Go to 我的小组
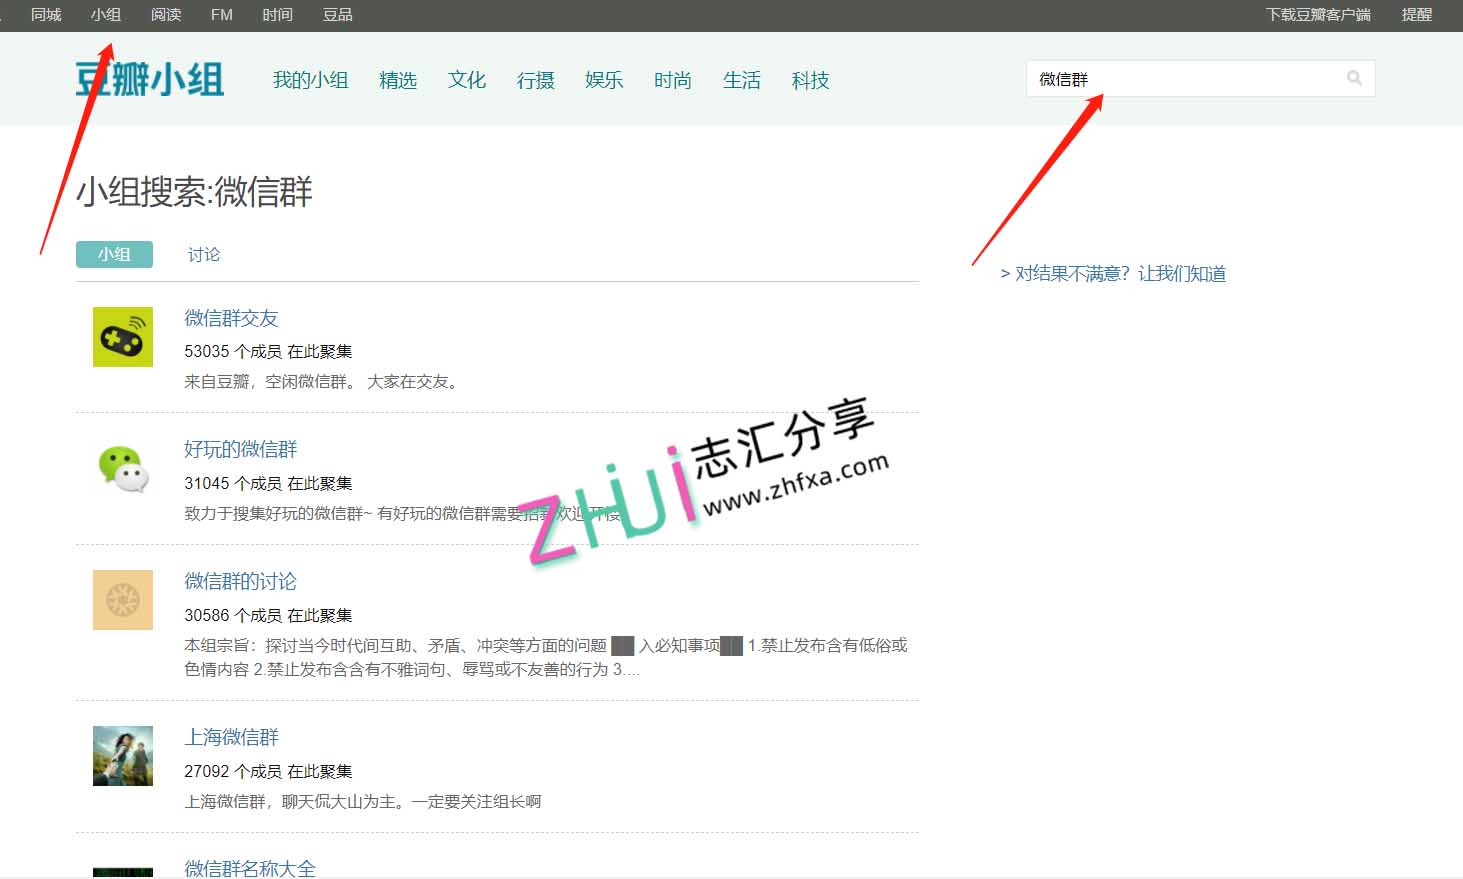This screenshot has height=879, width=1463. pyautogui.click(x=311, y=80)
